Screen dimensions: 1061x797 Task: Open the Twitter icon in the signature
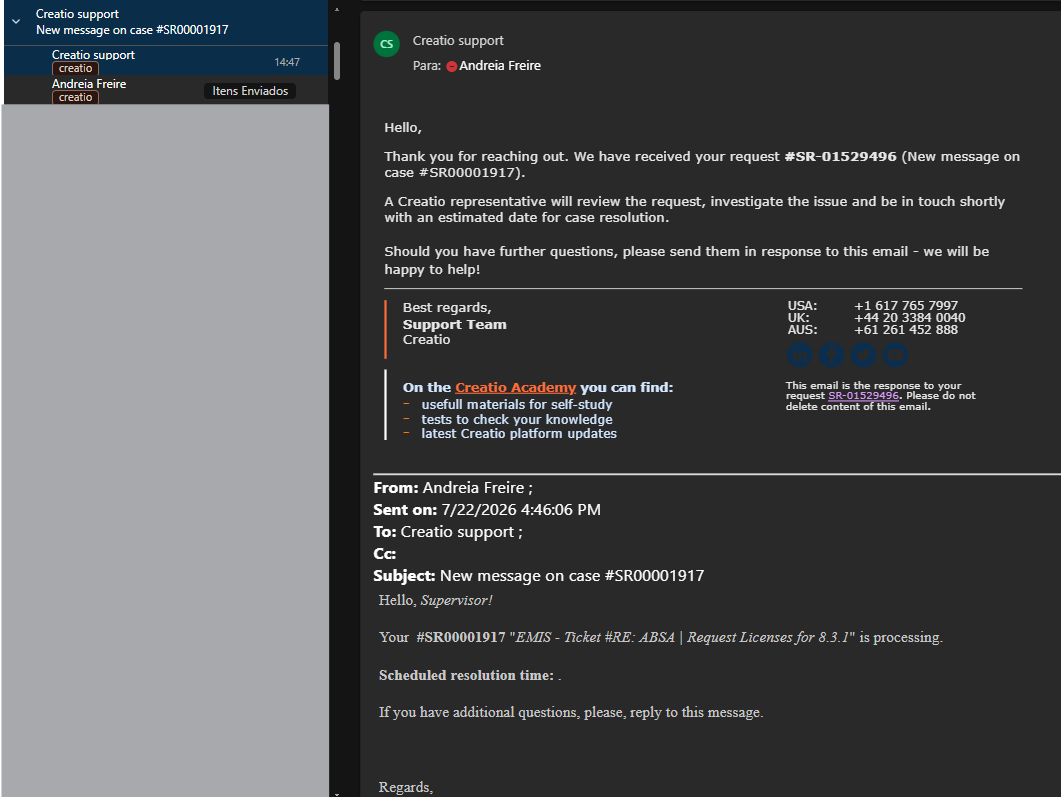click(863, 355)
